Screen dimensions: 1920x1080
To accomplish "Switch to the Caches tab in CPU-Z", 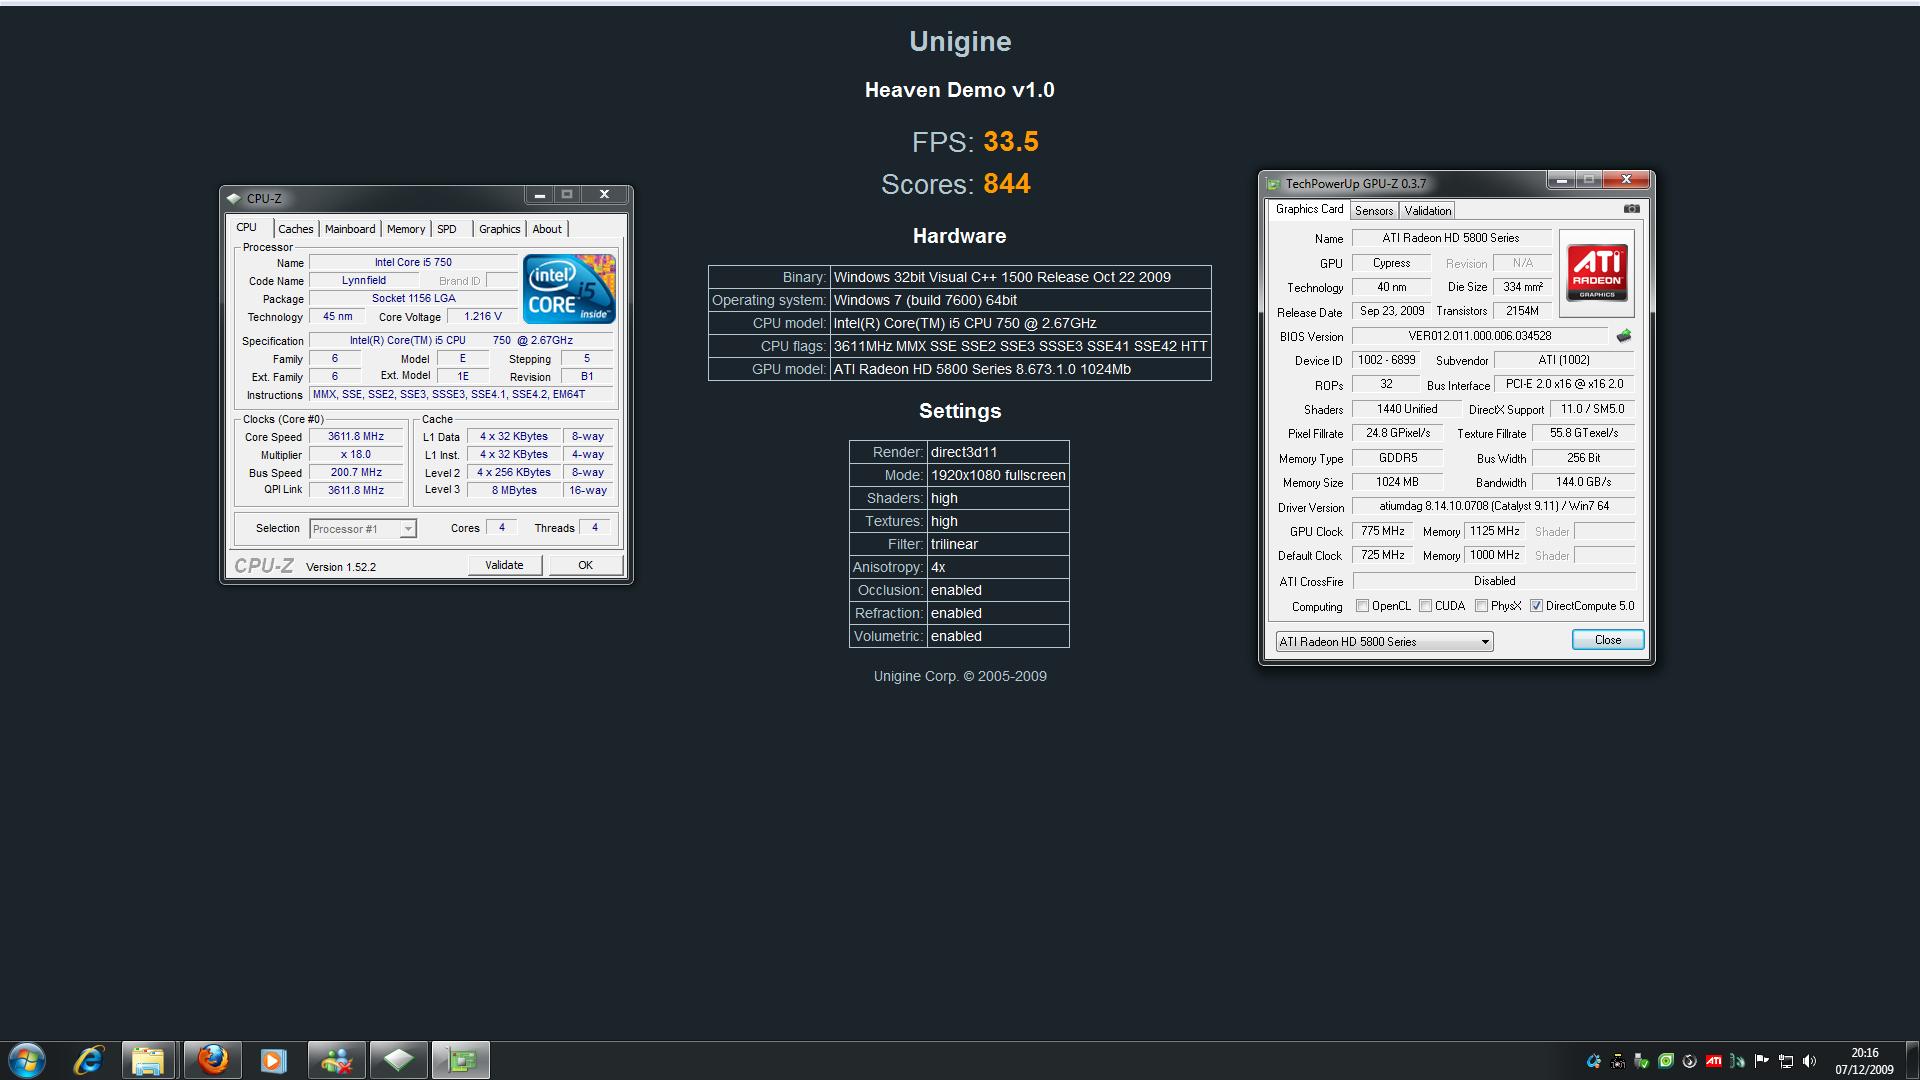I will click(x=295, y=229).
